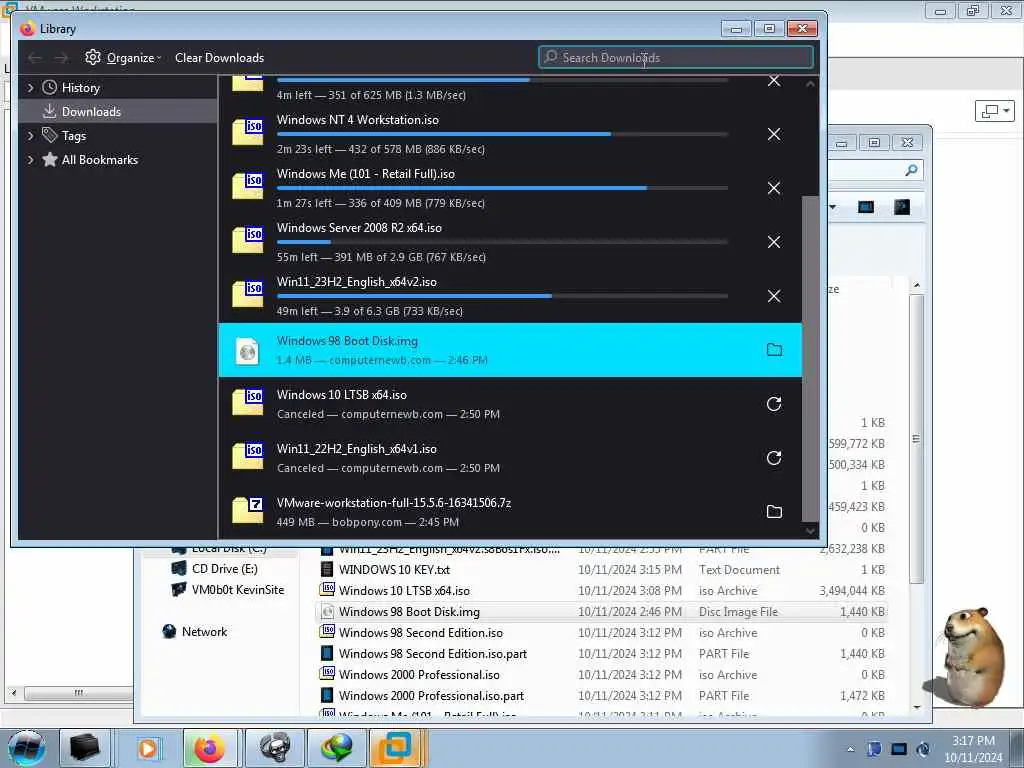Select the Windows 10 LTSB x64.iso canceled download
This screenshot has width=1024, height=768.
pos(510,404)
